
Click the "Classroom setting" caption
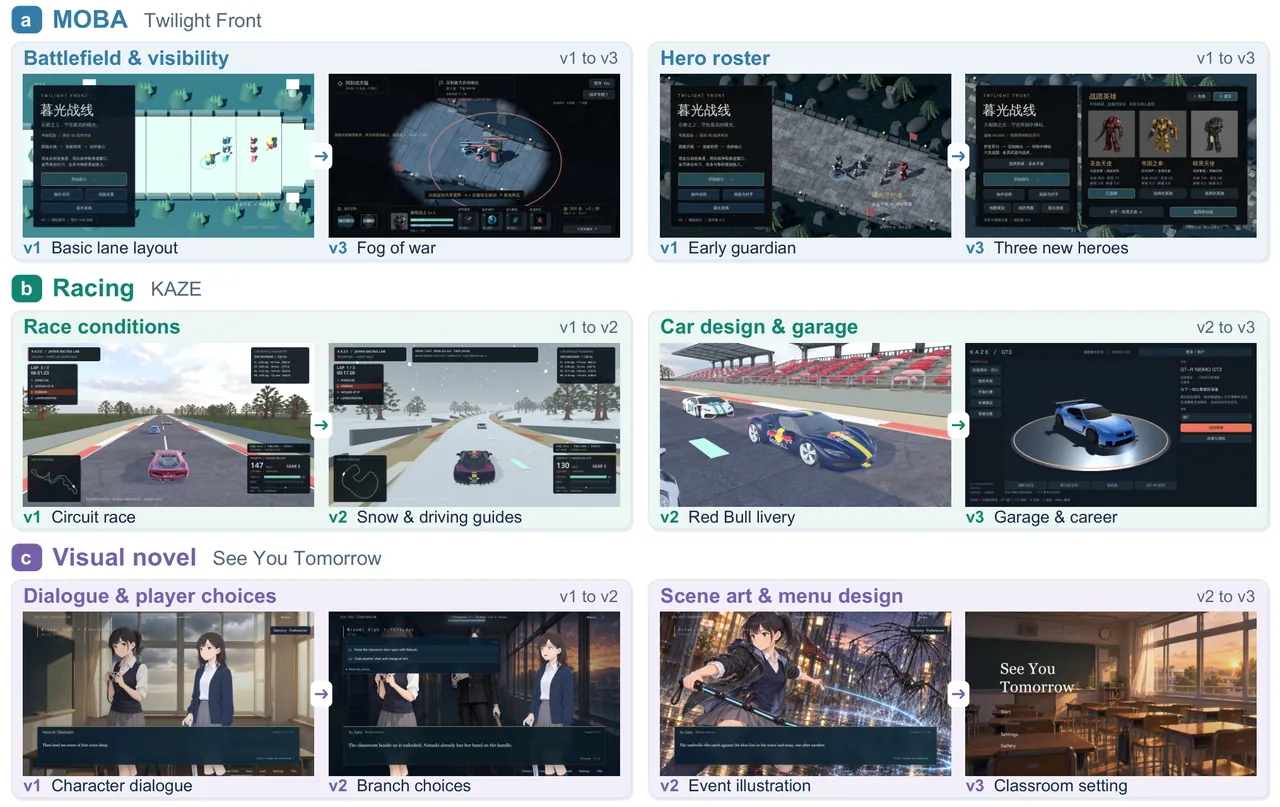click(x=1060, y=786)
